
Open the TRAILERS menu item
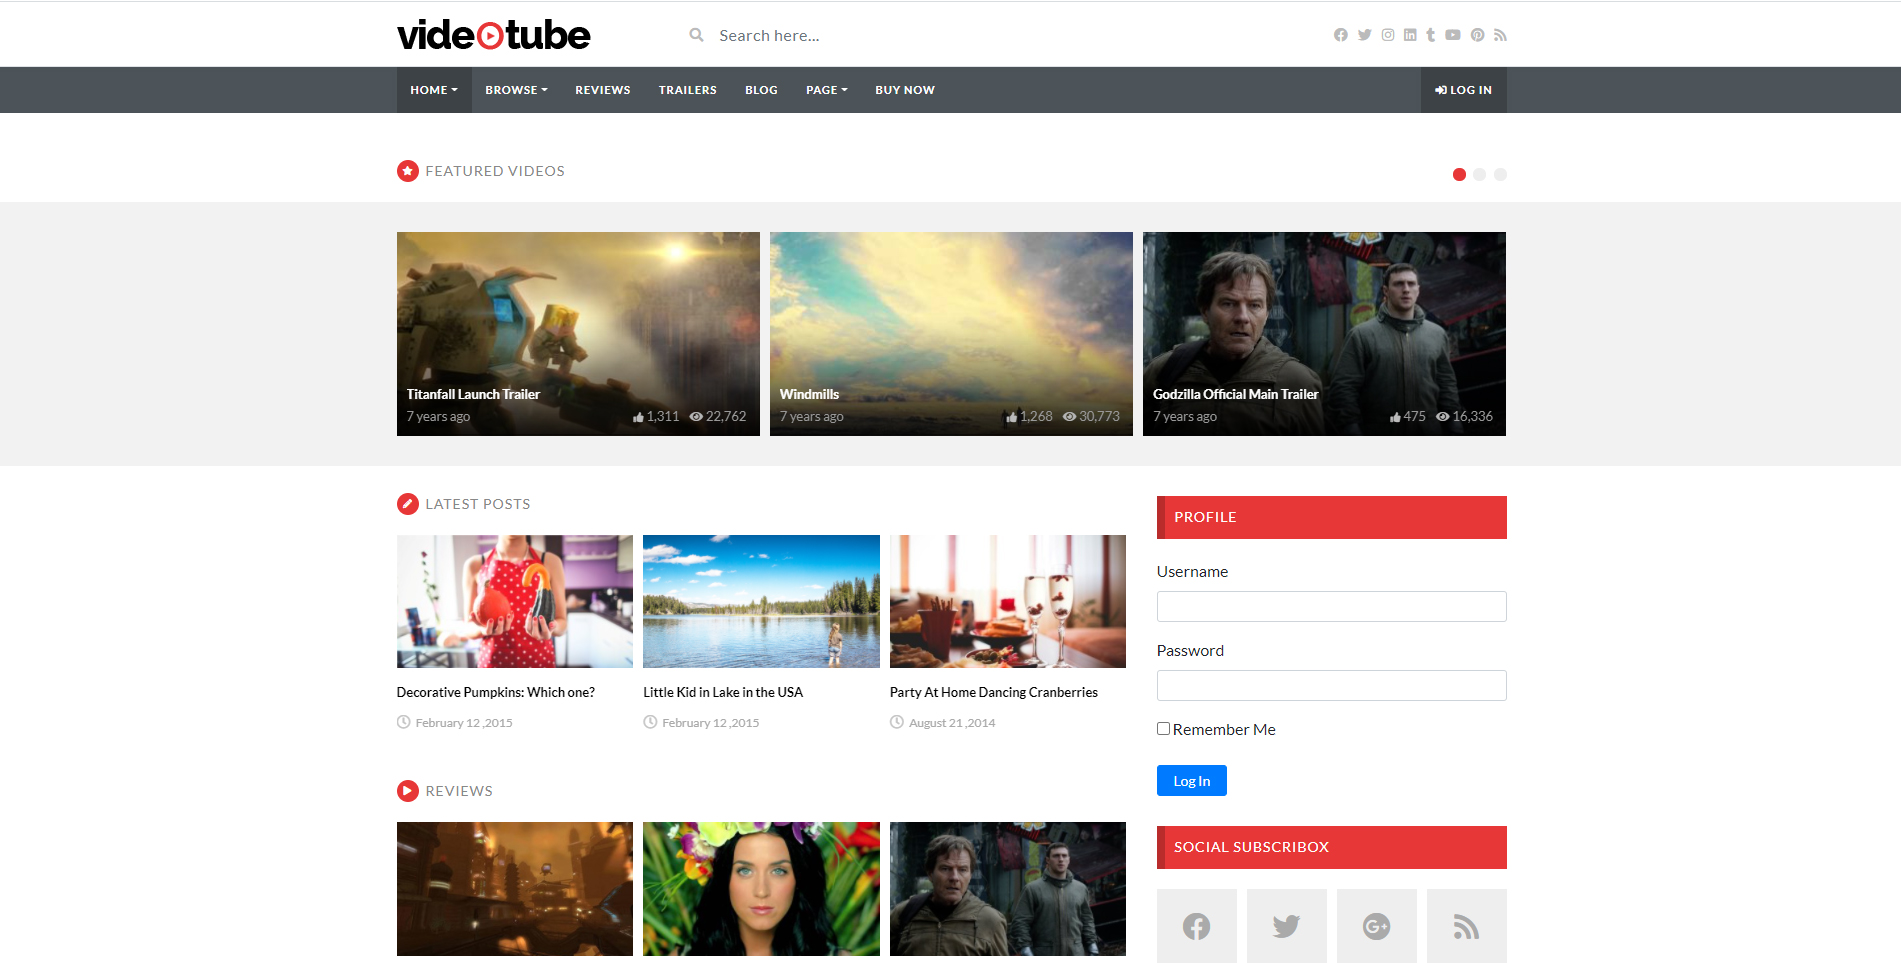pyautogui.click(x=687, y=90)
